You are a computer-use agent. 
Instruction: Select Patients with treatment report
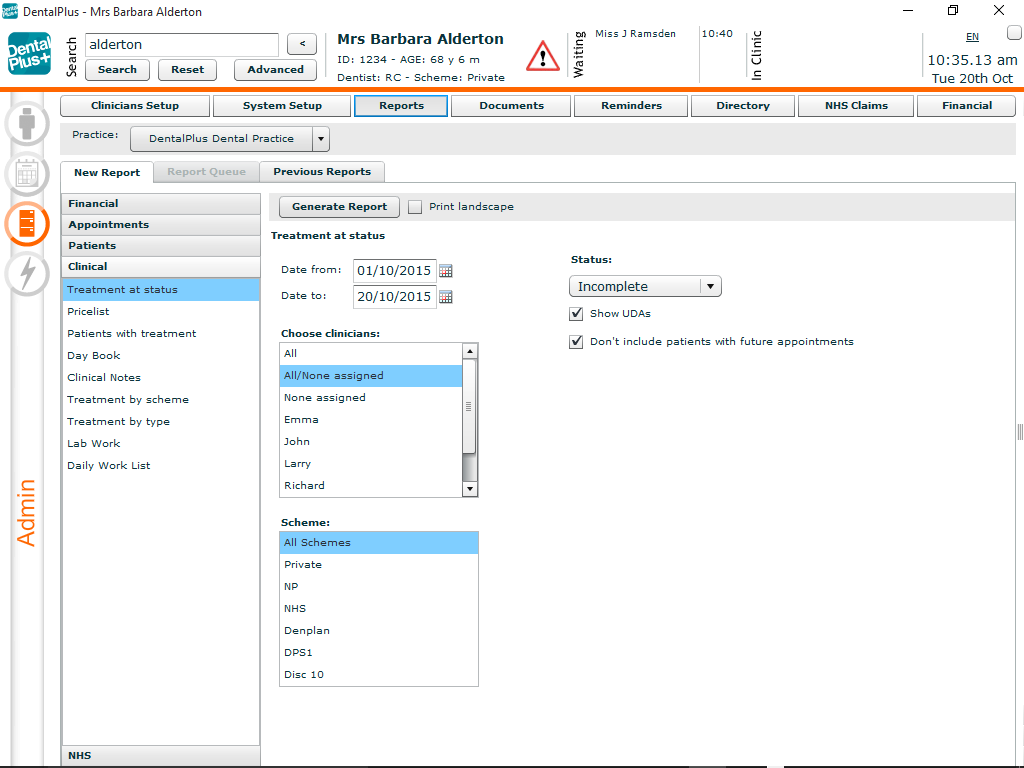tap(161, 334)
